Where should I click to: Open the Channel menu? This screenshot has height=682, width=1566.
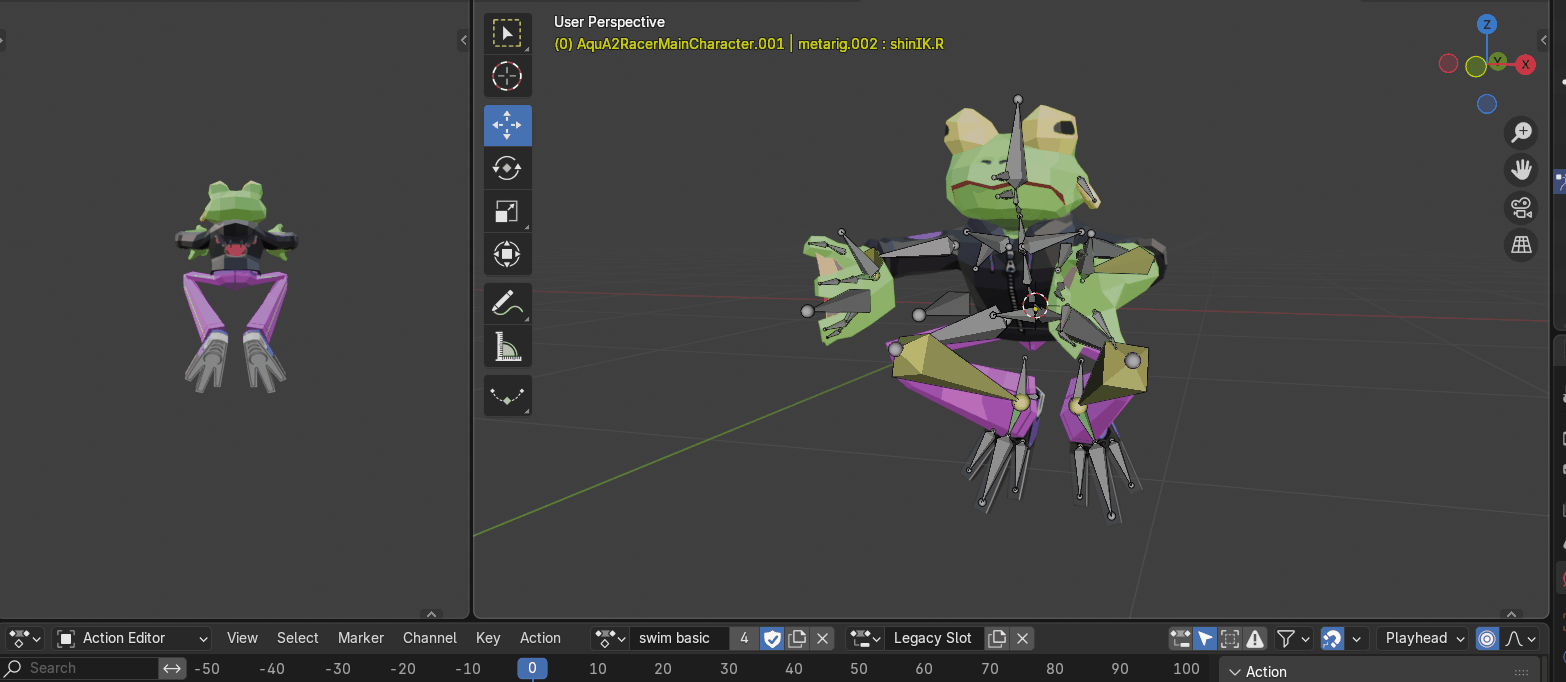click(429, 638)
